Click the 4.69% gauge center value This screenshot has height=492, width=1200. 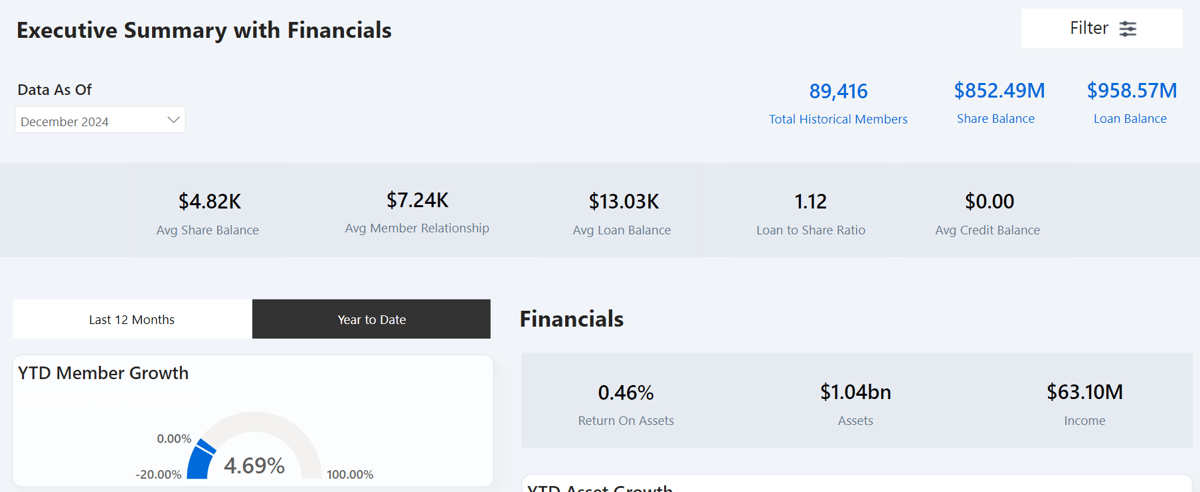254,466
